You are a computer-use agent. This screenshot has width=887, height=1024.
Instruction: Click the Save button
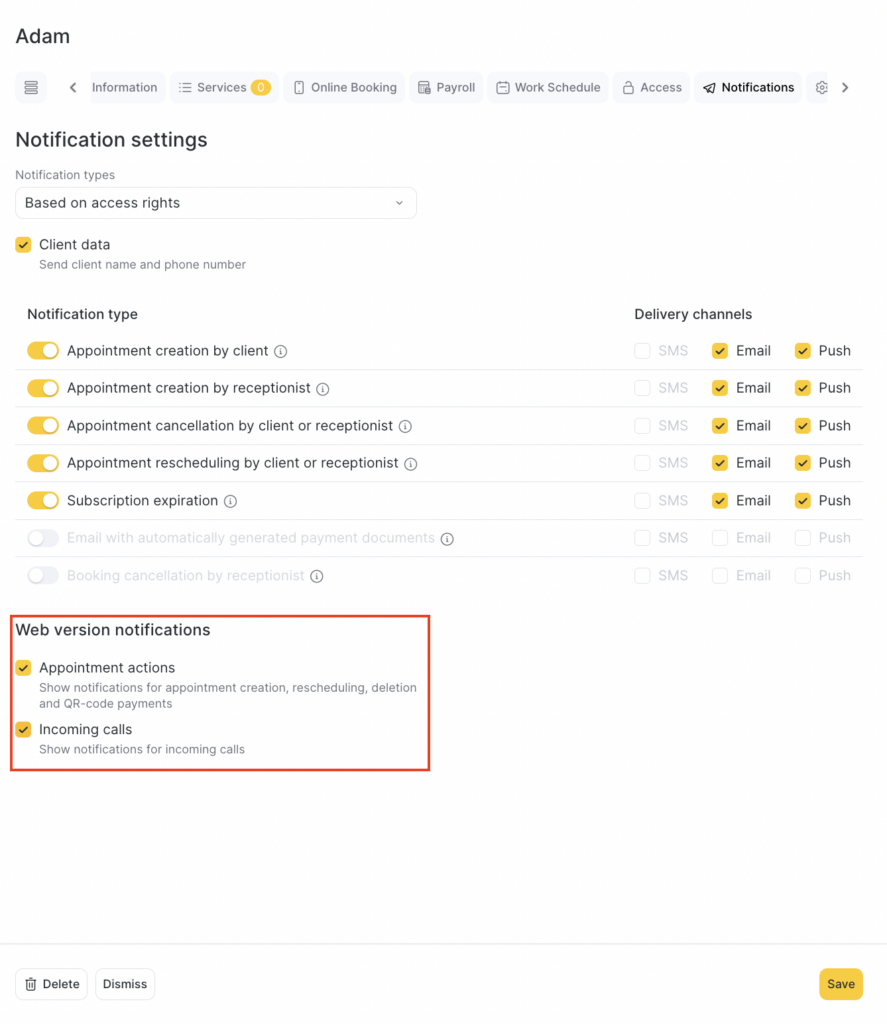840,984
